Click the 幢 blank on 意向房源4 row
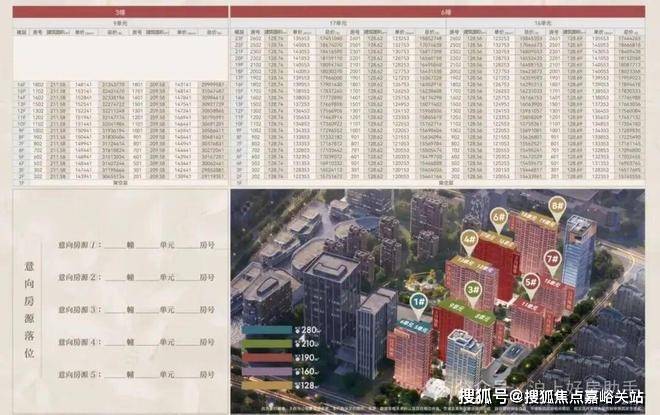660x415 pixels. (116, 343)
